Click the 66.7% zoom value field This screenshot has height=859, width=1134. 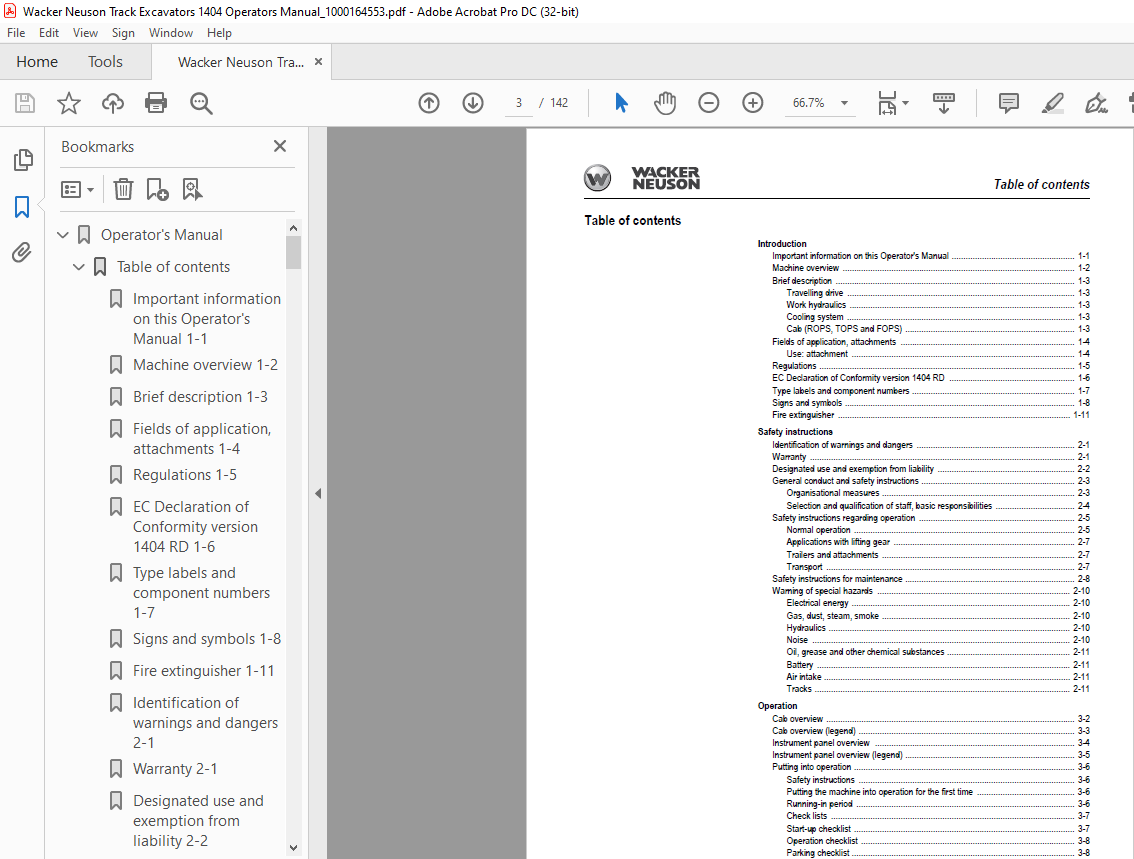pos(809,103)
